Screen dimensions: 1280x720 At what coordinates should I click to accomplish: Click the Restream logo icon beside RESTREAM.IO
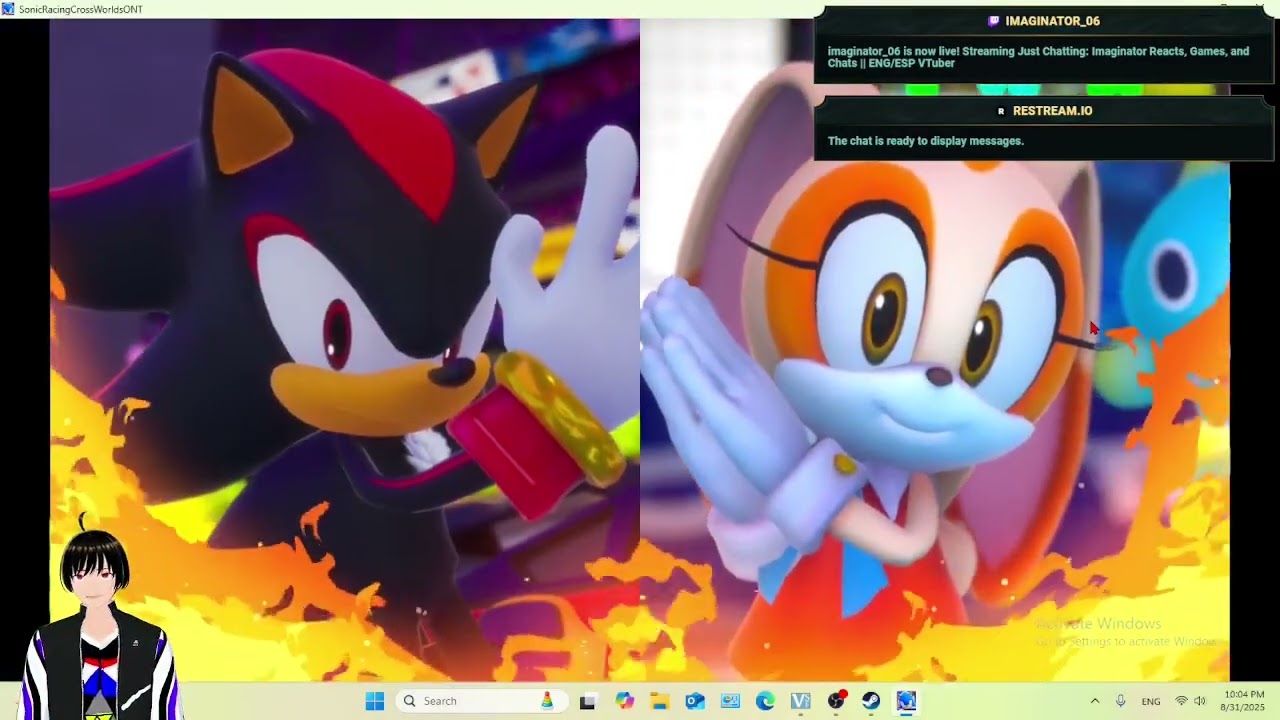[x=1001, y=111]
